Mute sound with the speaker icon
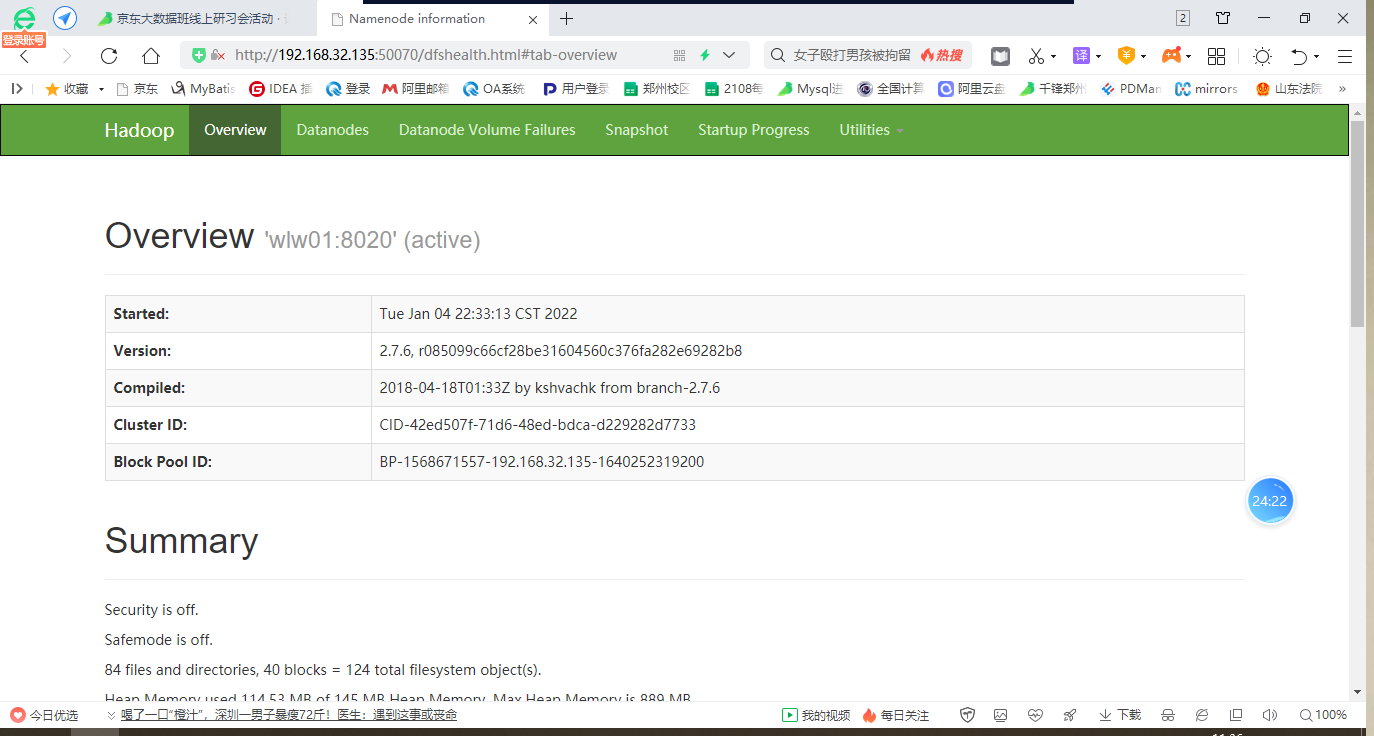Image resolution: width=1374 pixels, height=736 pixels. pos(1269,715)
